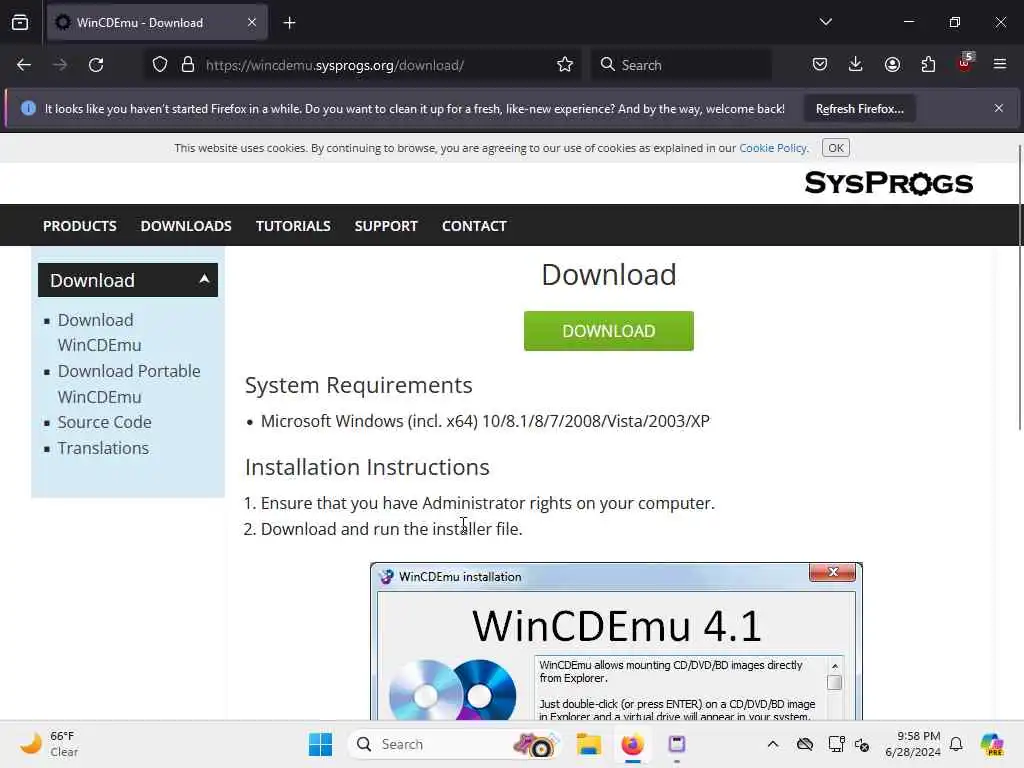
Task: Collapse the Download sidebar section
Action: pos(128,280)
